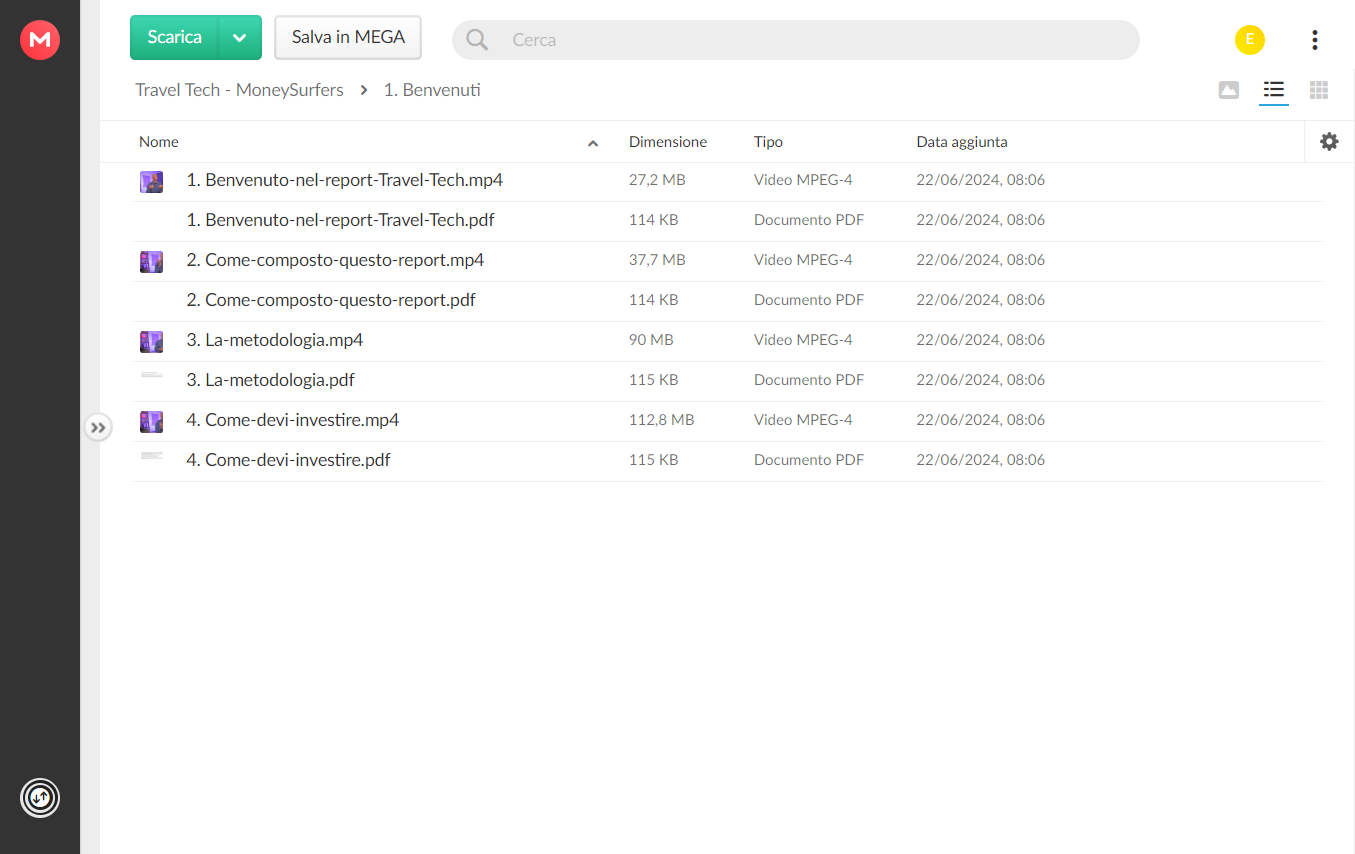1355x854 pixels.
Task: Open the three-dot more options menu
Action: click(1314, 40)
